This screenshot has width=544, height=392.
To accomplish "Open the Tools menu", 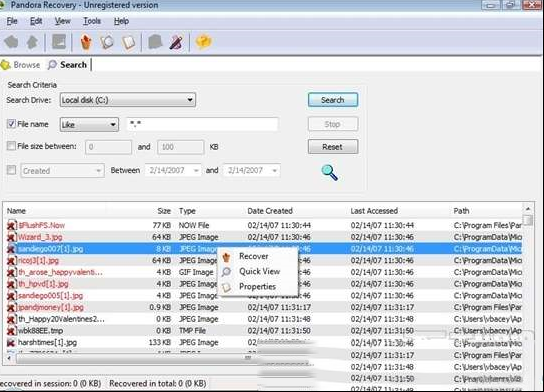I will coord(92,21).
